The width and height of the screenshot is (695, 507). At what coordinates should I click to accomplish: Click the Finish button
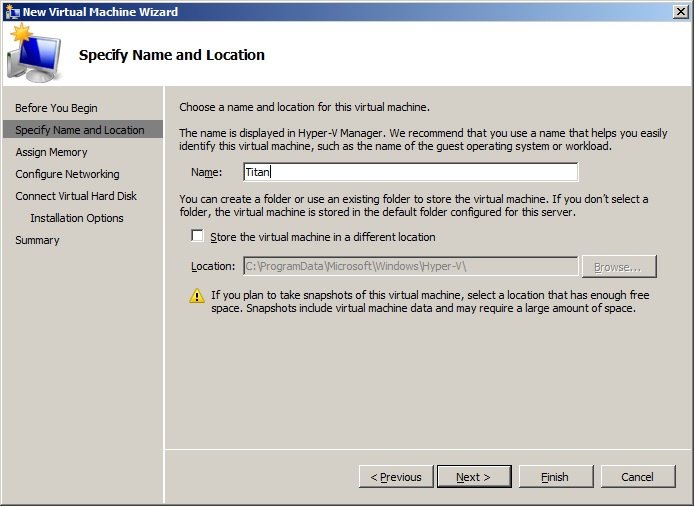coord(555,477)
